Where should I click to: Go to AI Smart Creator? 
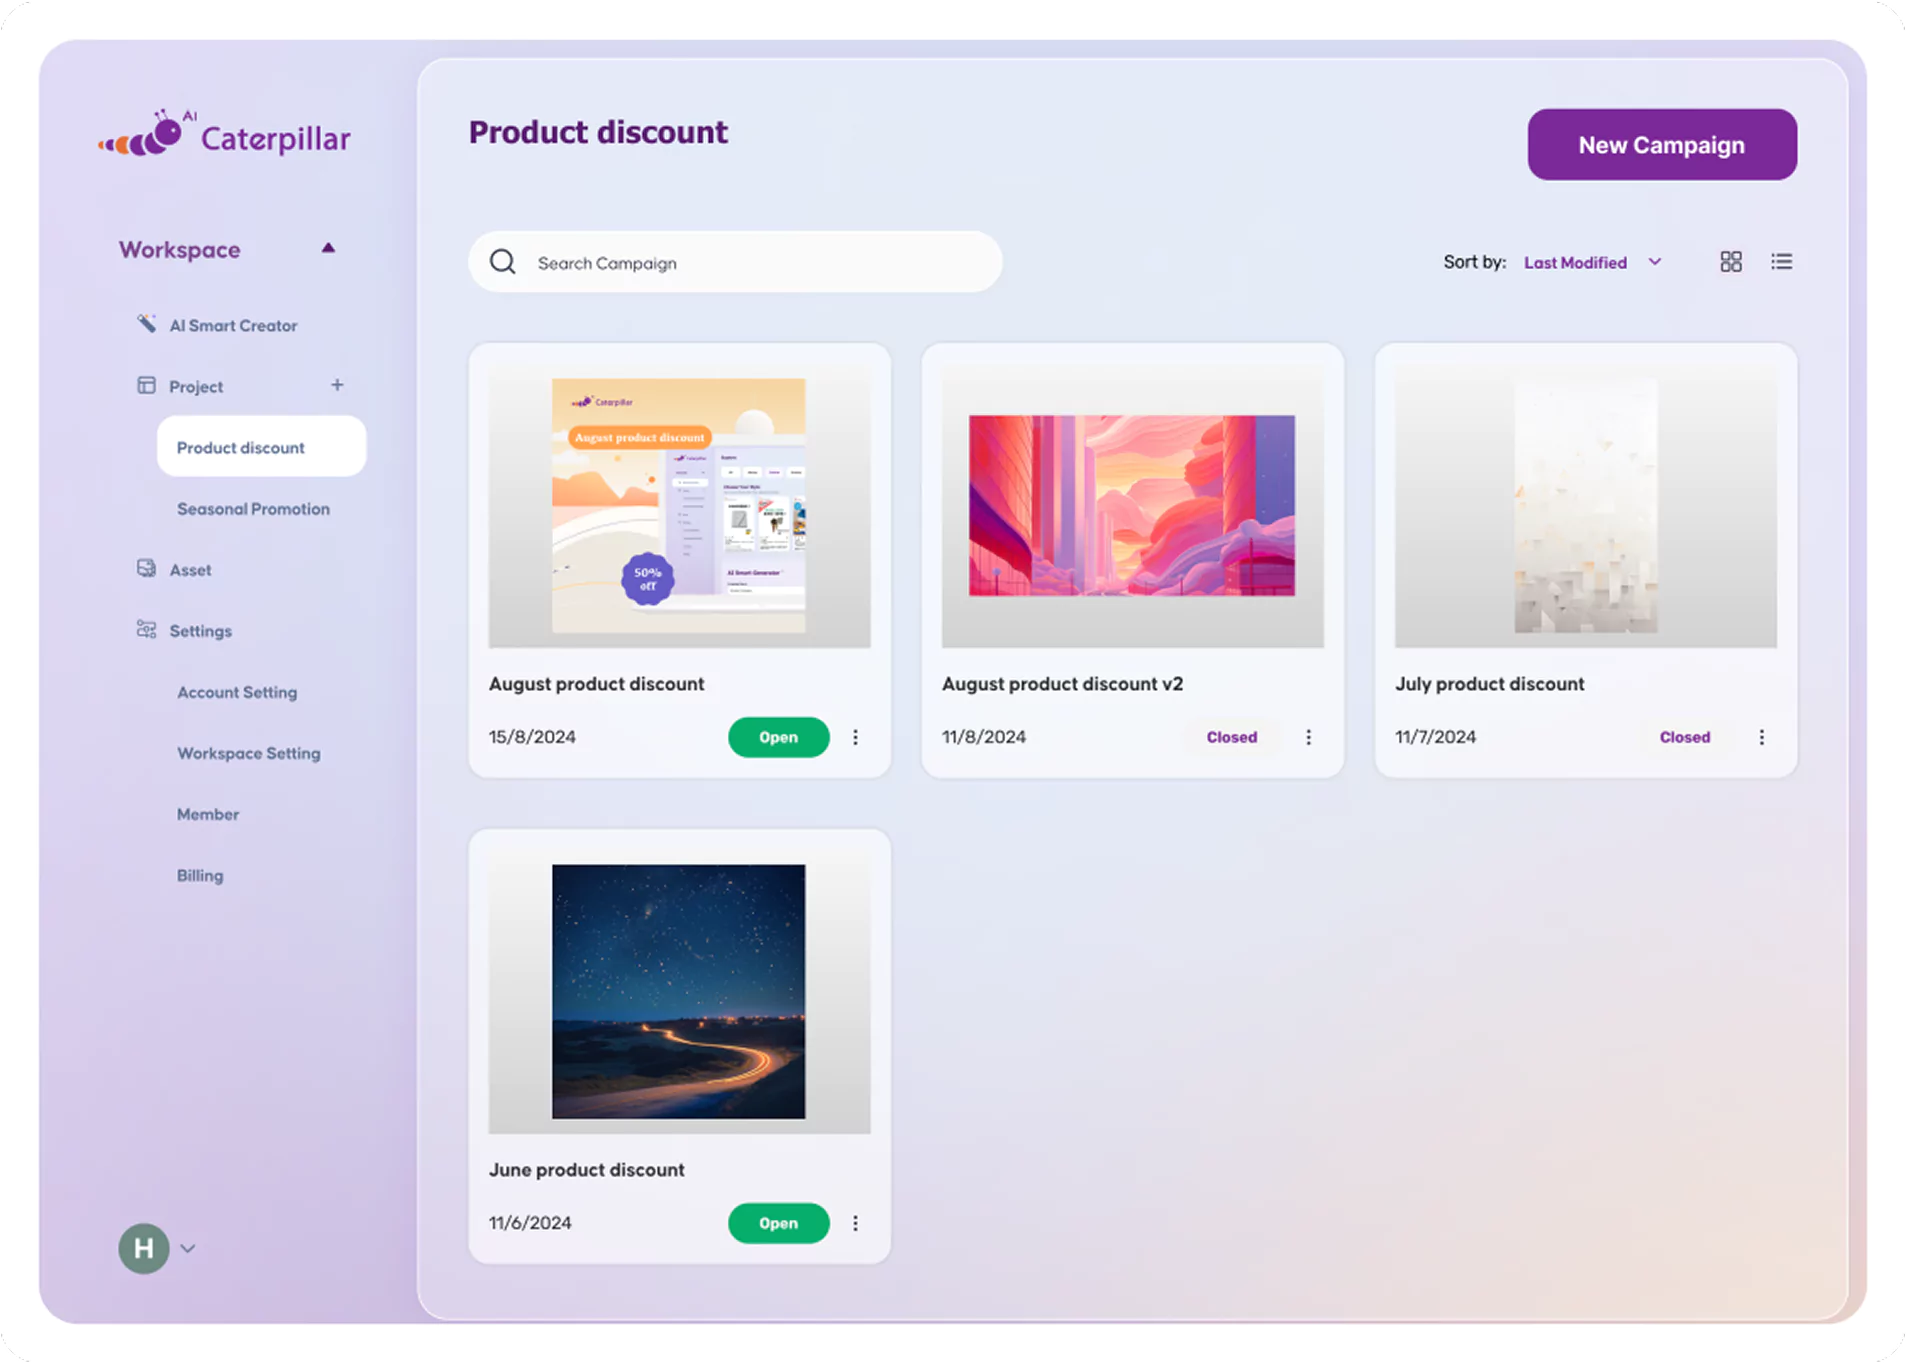[233, 325]
